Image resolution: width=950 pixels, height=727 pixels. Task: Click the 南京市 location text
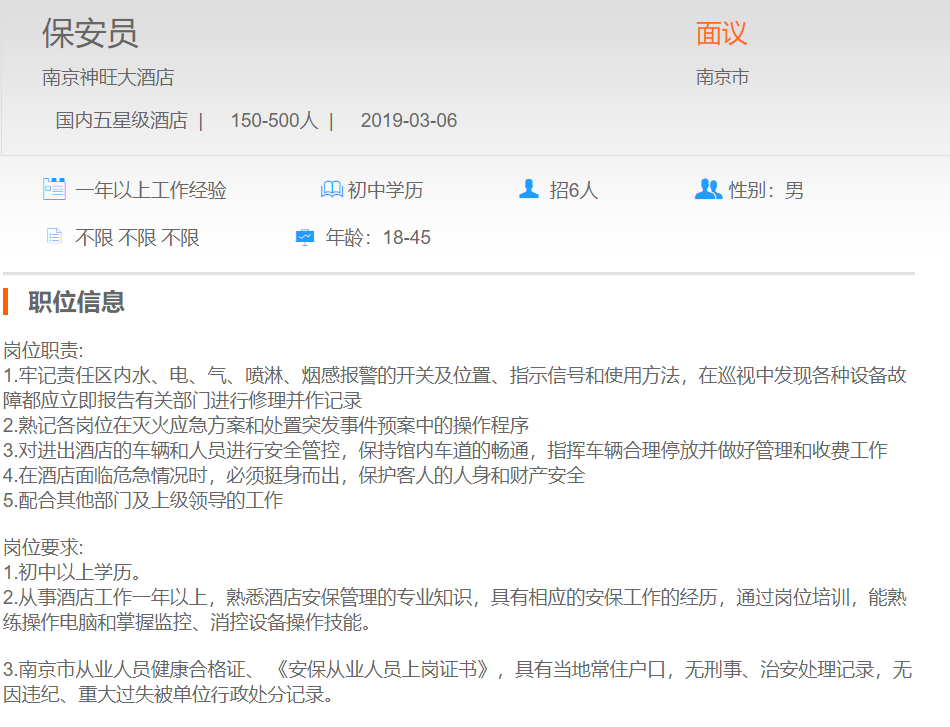point(722,77)
